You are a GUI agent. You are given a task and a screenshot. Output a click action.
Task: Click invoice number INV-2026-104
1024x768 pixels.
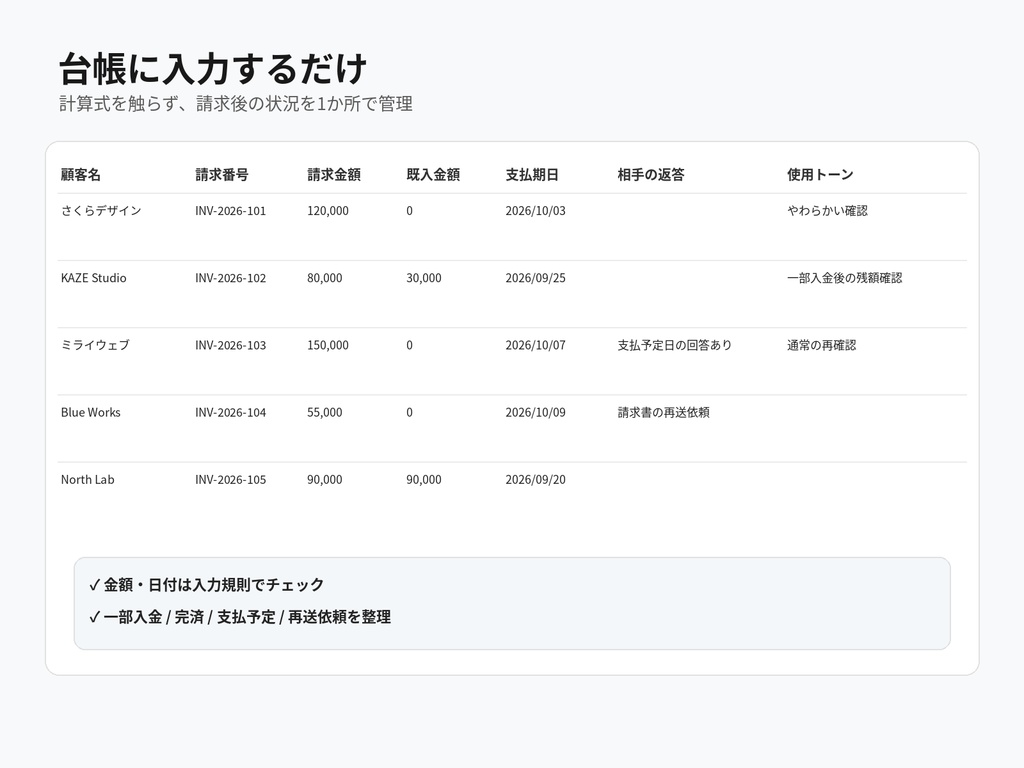point(231,413)
